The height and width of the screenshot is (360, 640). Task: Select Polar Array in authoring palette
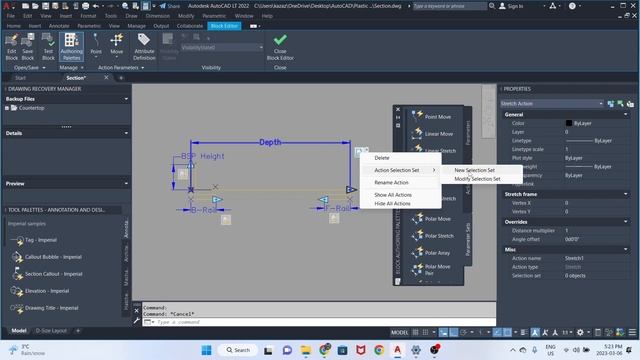click(431, 253)
